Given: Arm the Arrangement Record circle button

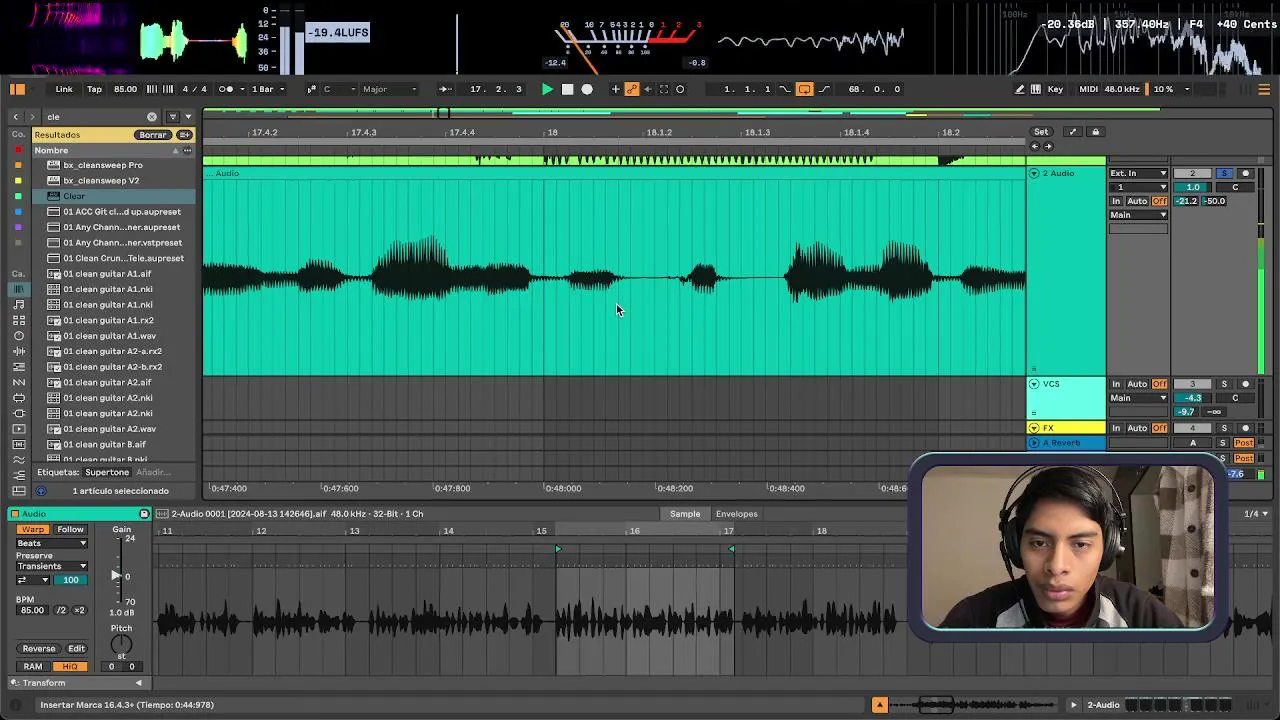Looking at the screenshot, I should [x=587, y=89].
